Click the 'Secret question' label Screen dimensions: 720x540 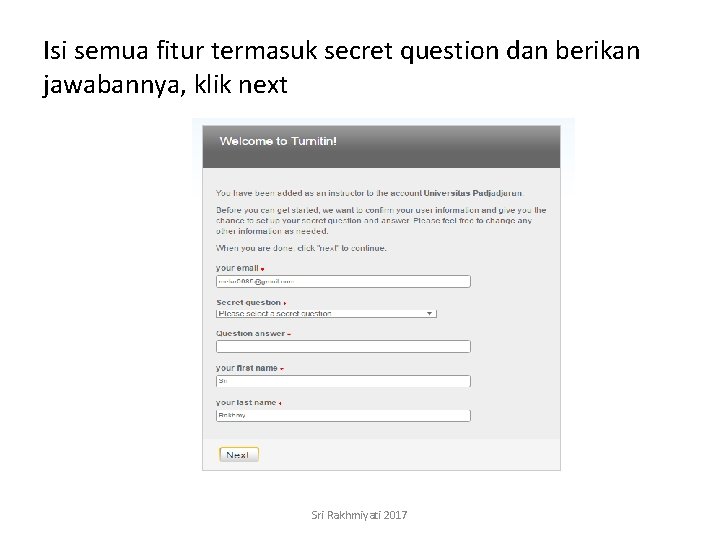[248, 302]
